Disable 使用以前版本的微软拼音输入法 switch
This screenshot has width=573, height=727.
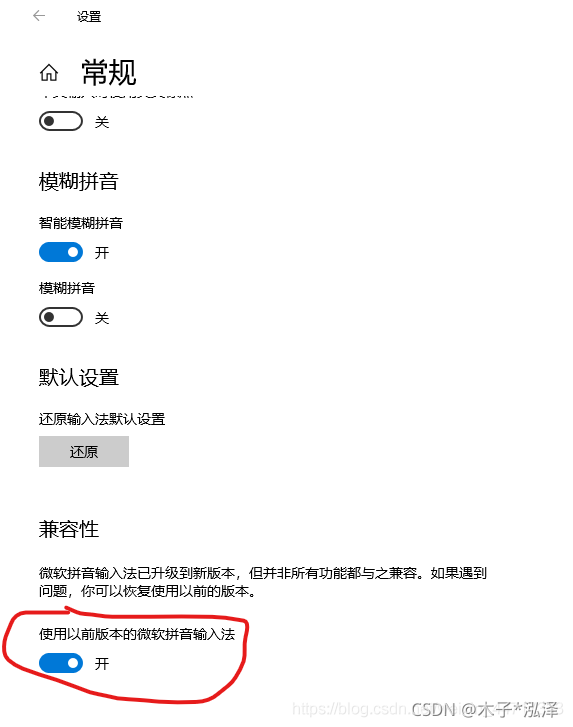(x=61, y=663)
